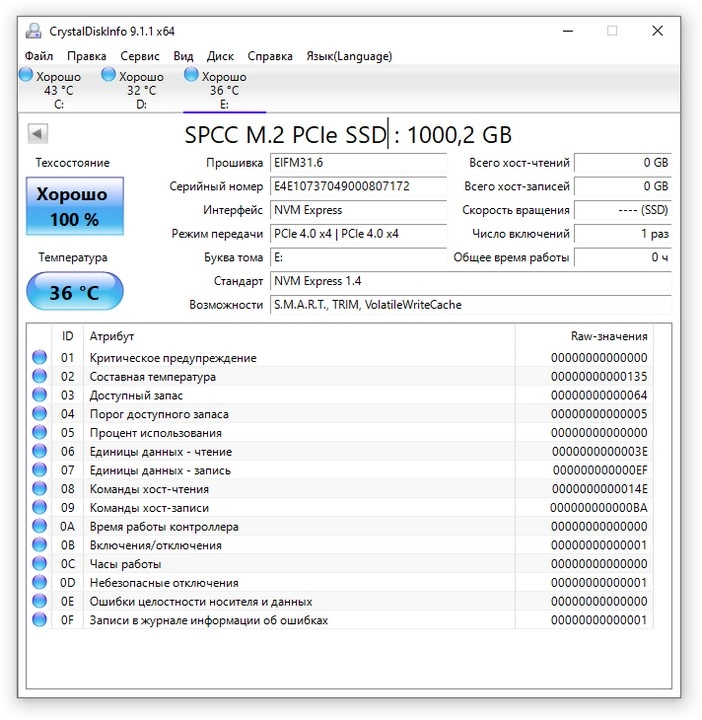Click the serial number field E4E10737049000807172
Screen dimensions: 702x720
(358, 186)
